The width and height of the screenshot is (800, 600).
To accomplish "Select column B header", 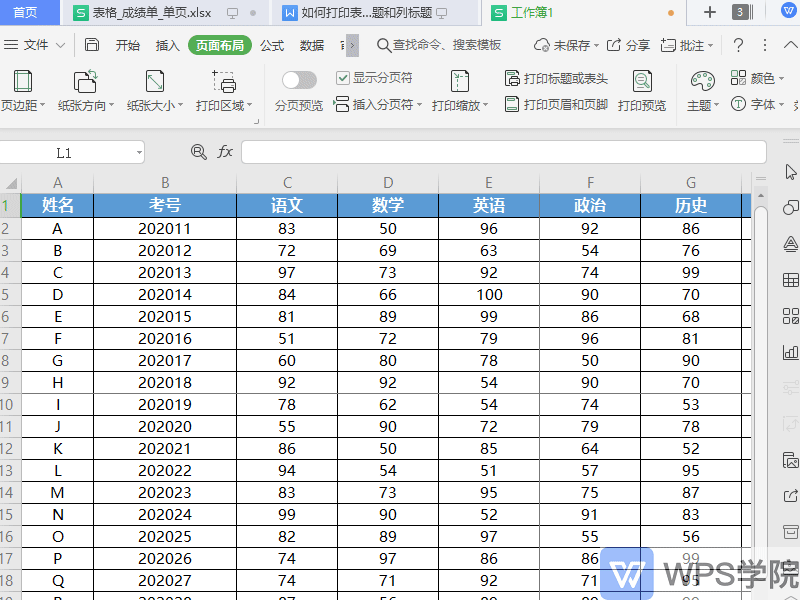I will click(165, 183).
